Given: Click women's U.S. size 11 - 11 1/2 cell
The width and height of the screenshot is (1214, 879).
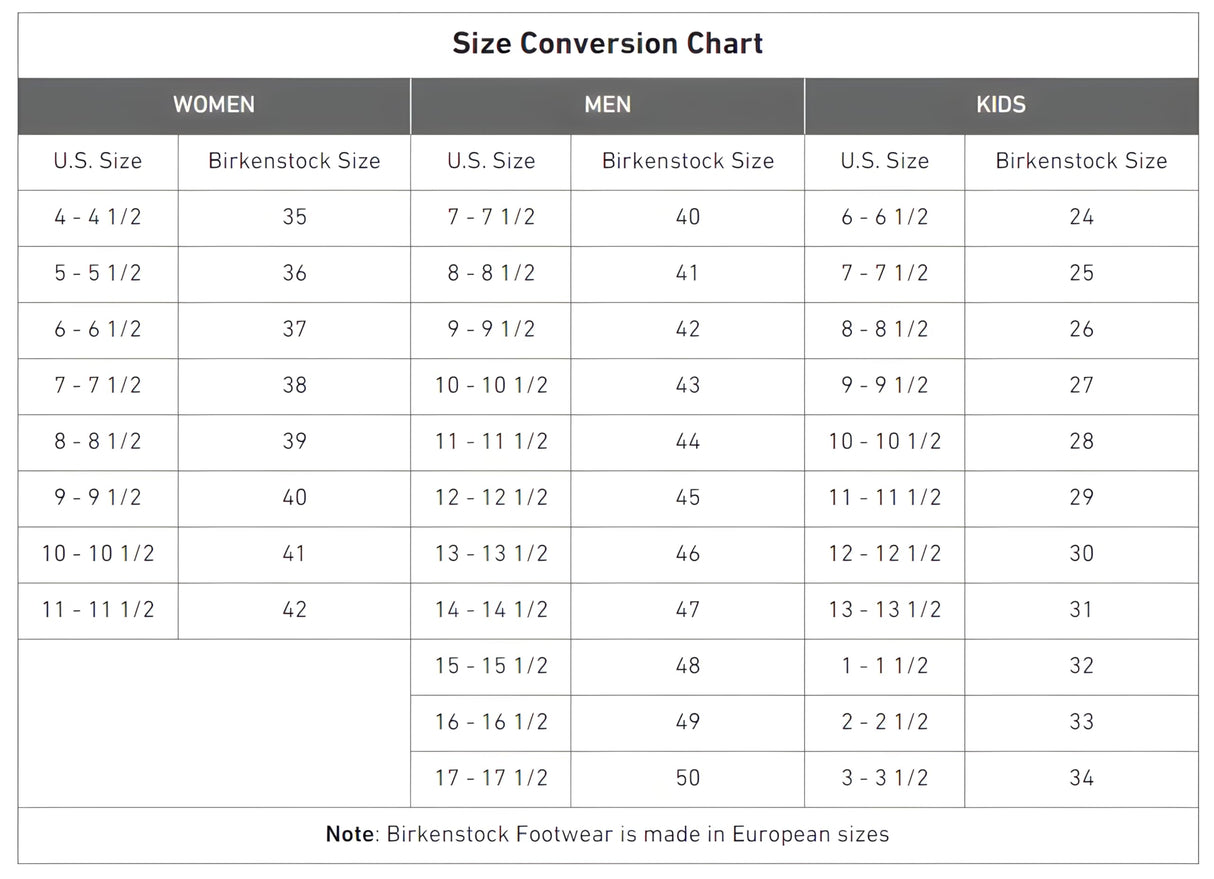Looking at the screenshot, I should pos(98,609).
